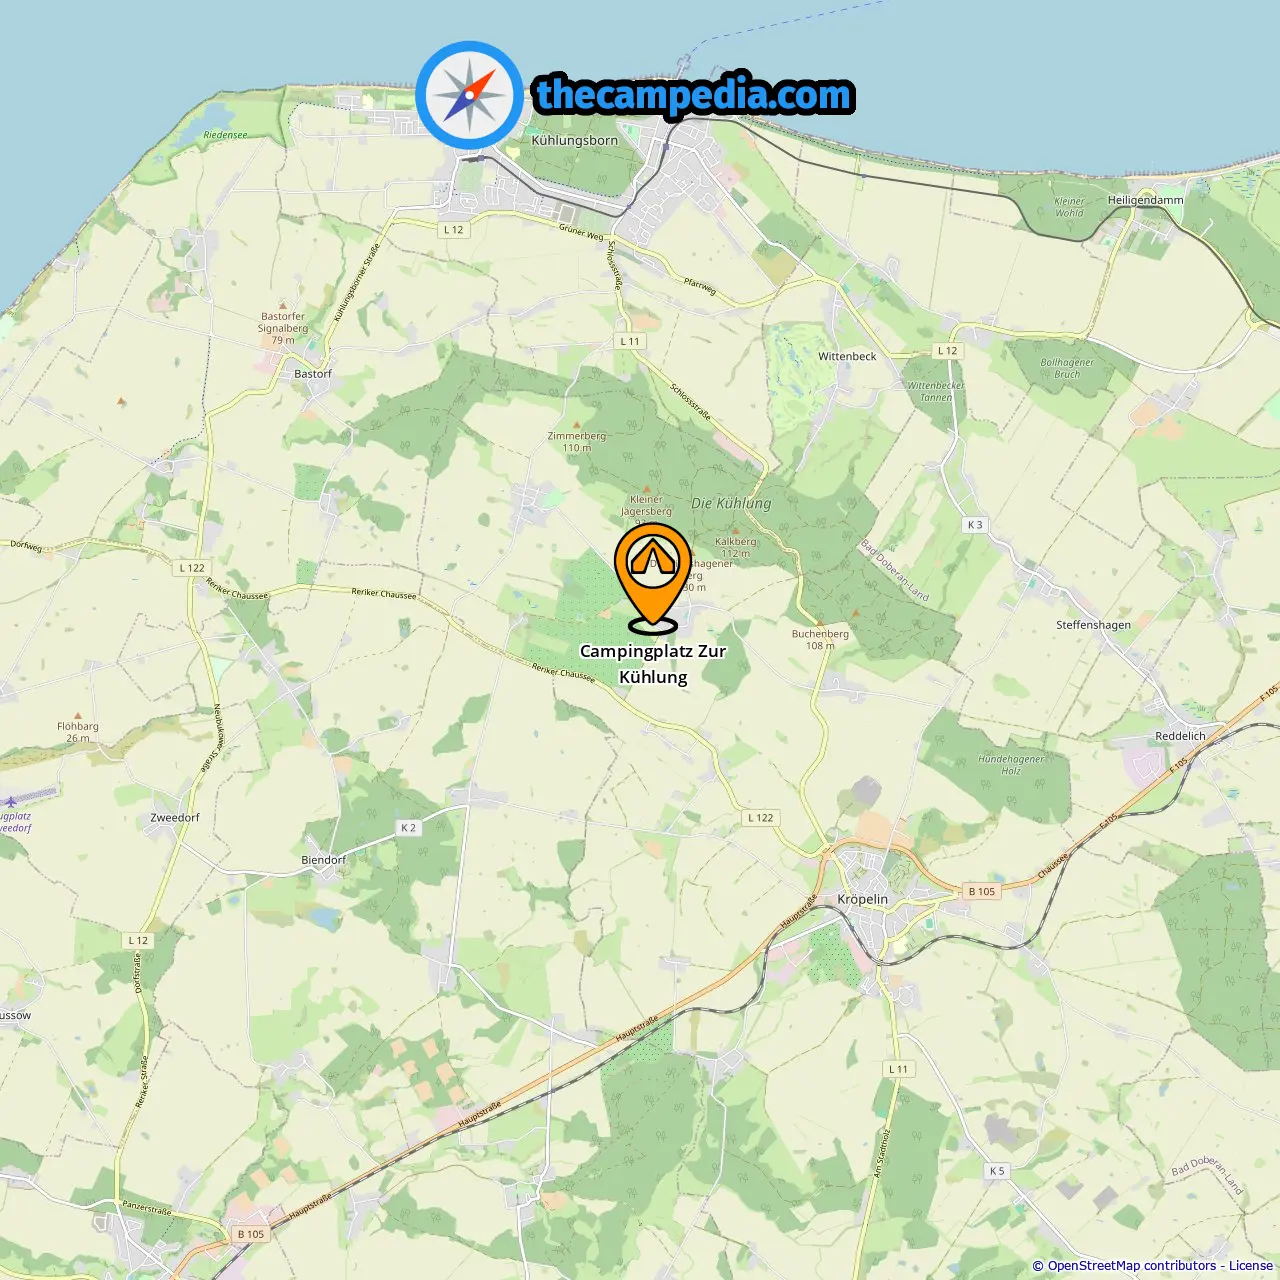Screen dimensions: 1280x1280
Task: Open the thecampedia.com logo text
Action: (694, 95)
